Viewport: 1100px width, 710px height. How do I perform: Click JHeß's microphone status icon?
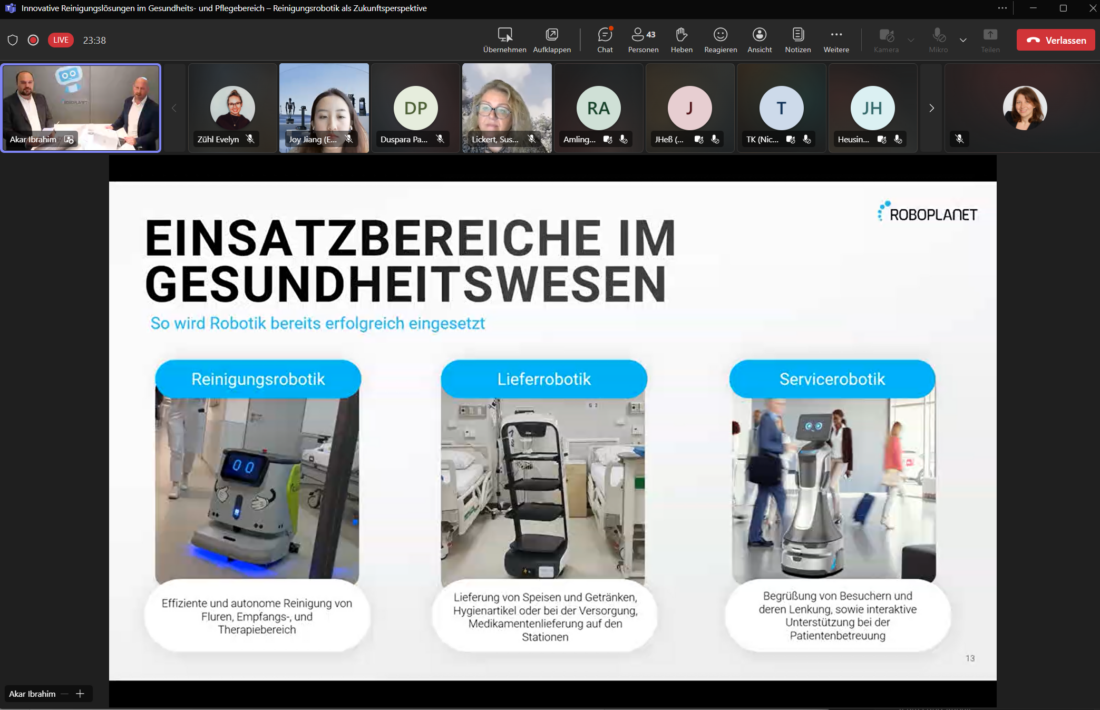click(x=715, y=140)
